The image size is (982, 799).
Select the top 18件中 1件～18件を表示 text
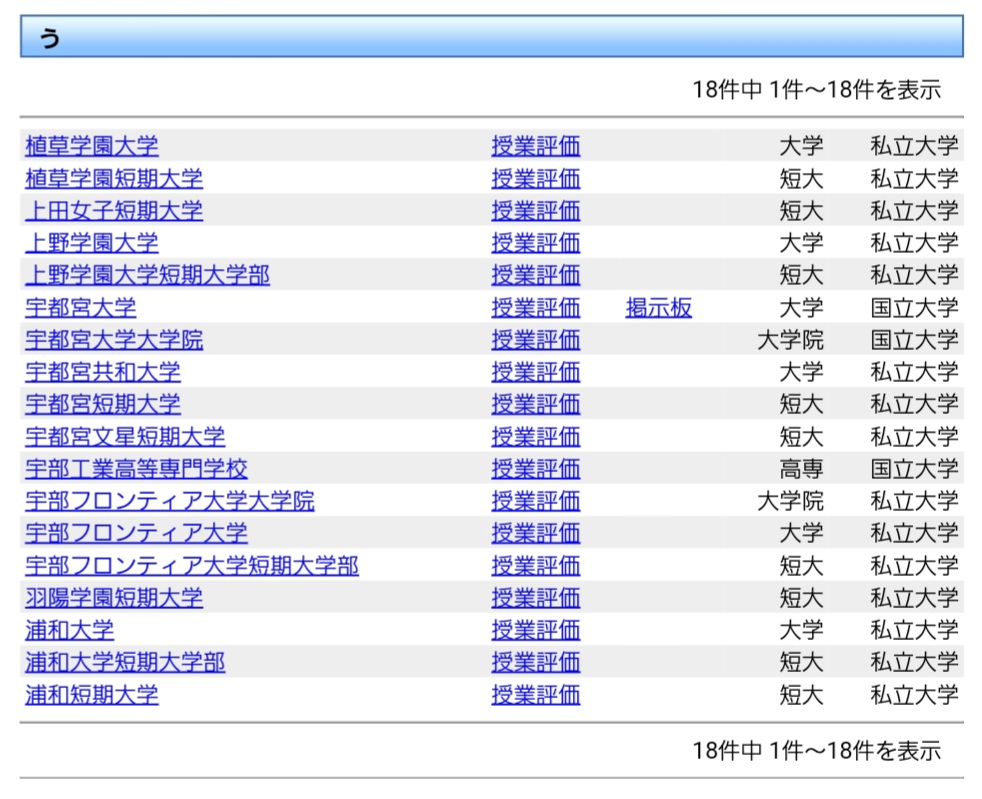pos(817,90)
